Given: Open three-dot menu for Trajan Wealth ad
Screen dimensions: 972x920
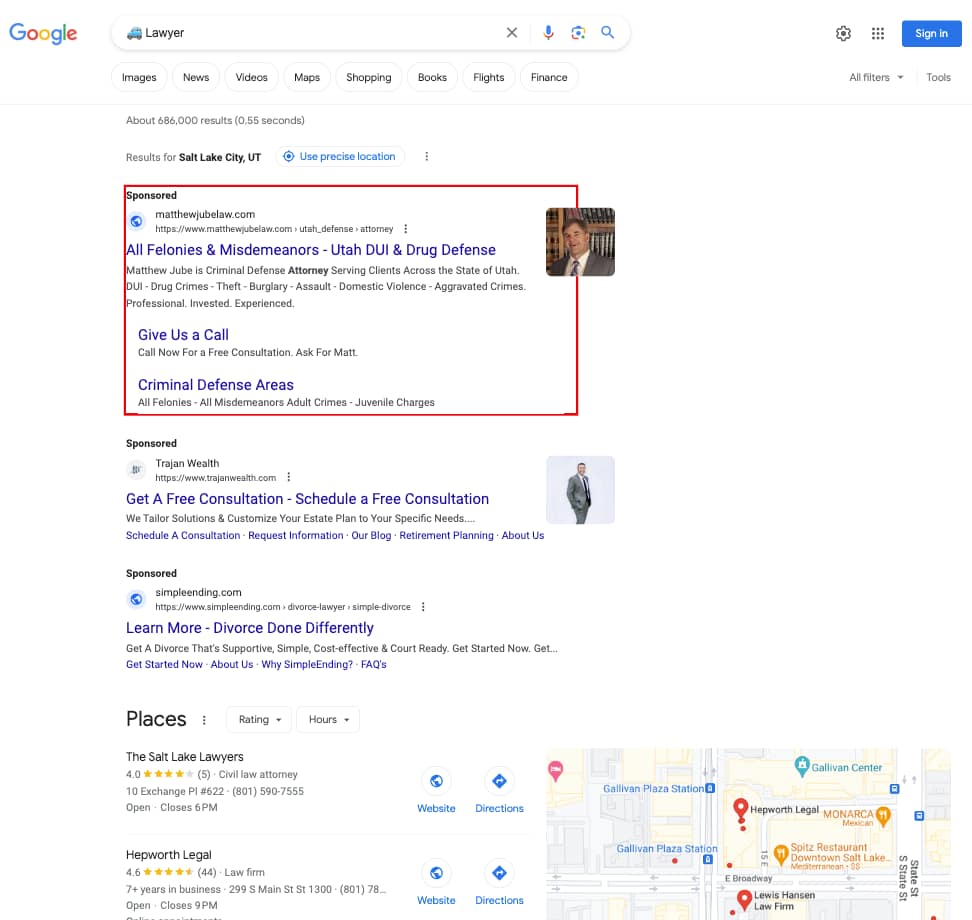Looking at the screenshot, I should pyautogui.click(x=288, y=477).
